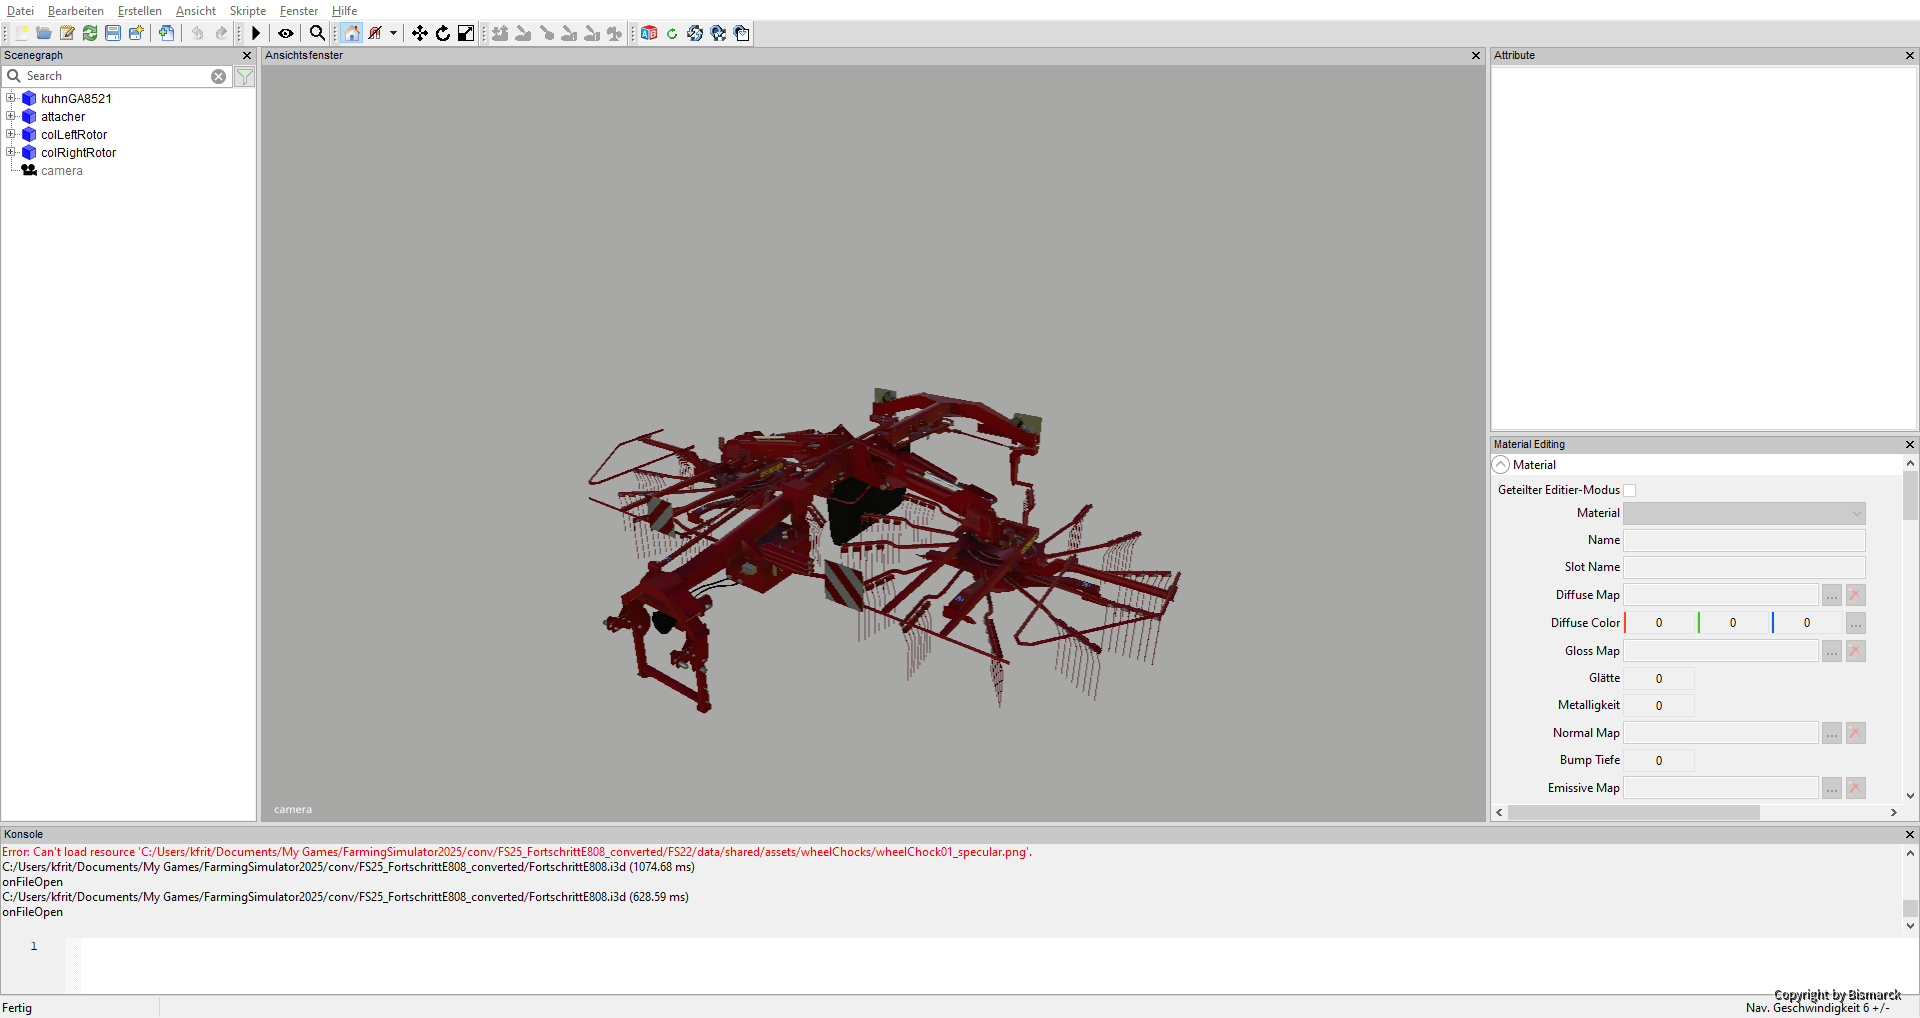Expand the colRightRotor node
Viewport: 1920px width, 1018px height.
click(11, 152)
